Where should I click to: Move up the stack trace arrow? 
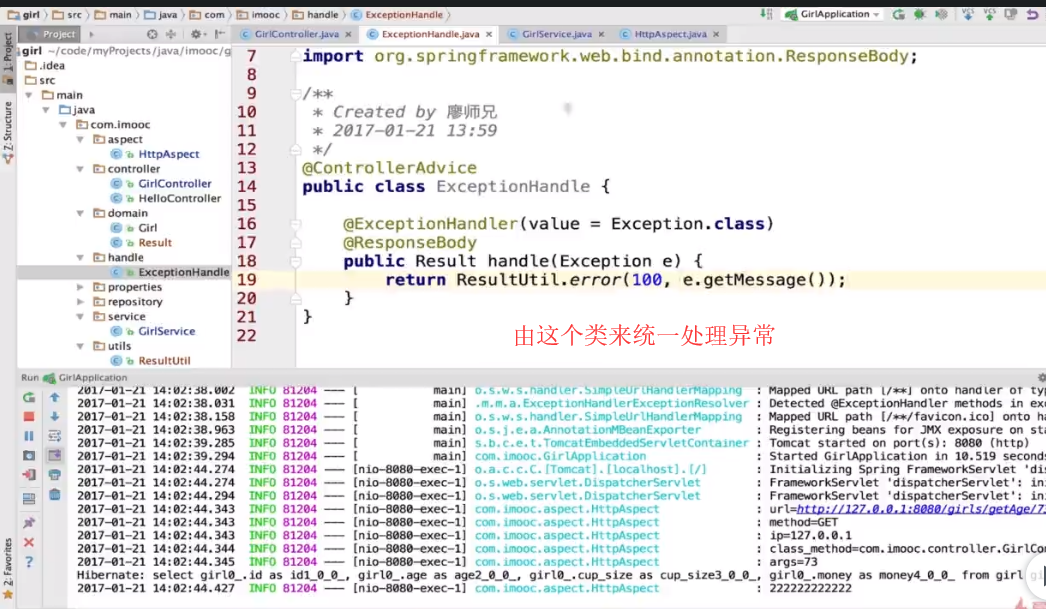click(x=55, y=397)
